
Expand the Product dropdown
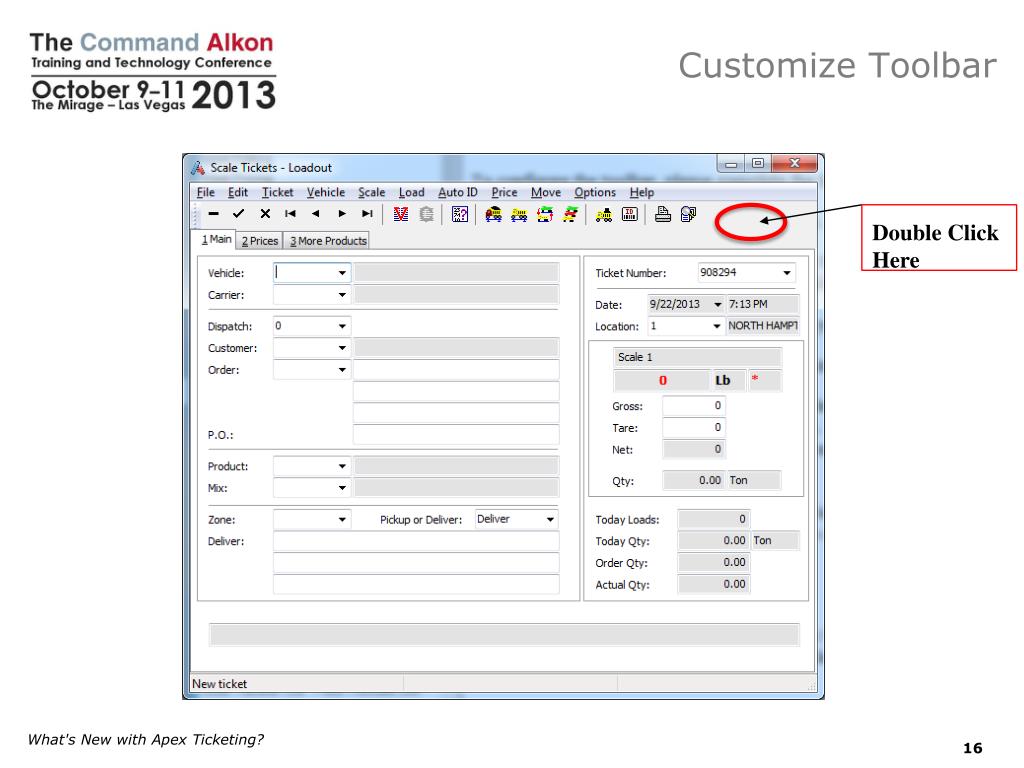click(x=342, y=466)
